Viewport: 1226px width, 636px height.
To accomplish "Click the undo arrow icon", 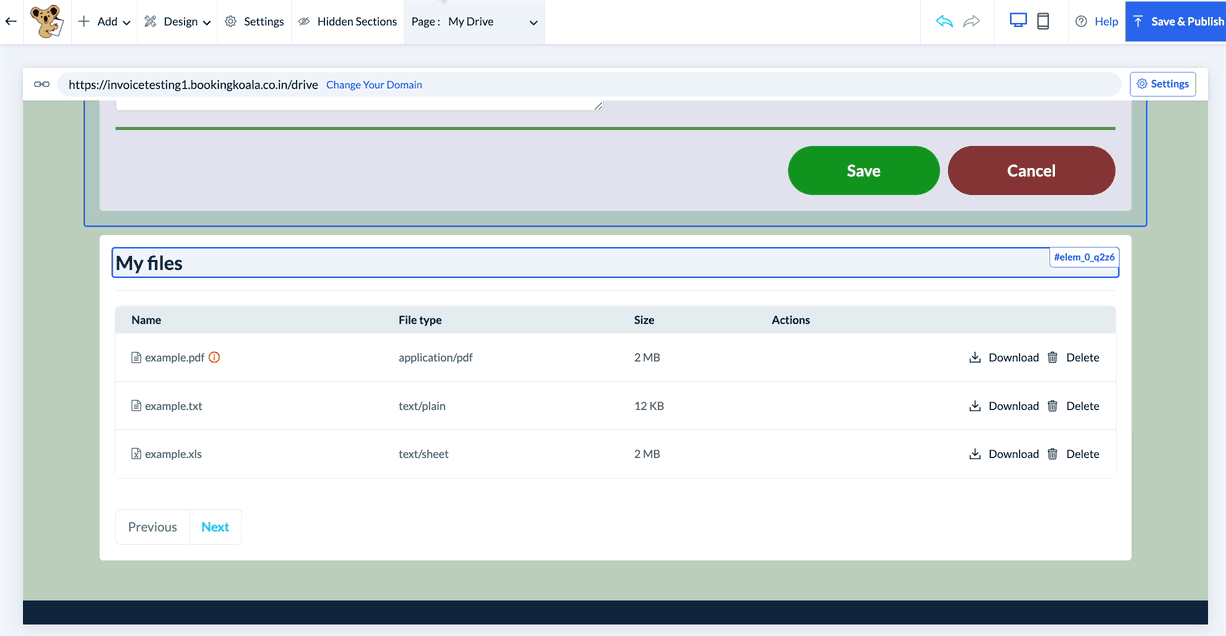I will pos(944,21).
